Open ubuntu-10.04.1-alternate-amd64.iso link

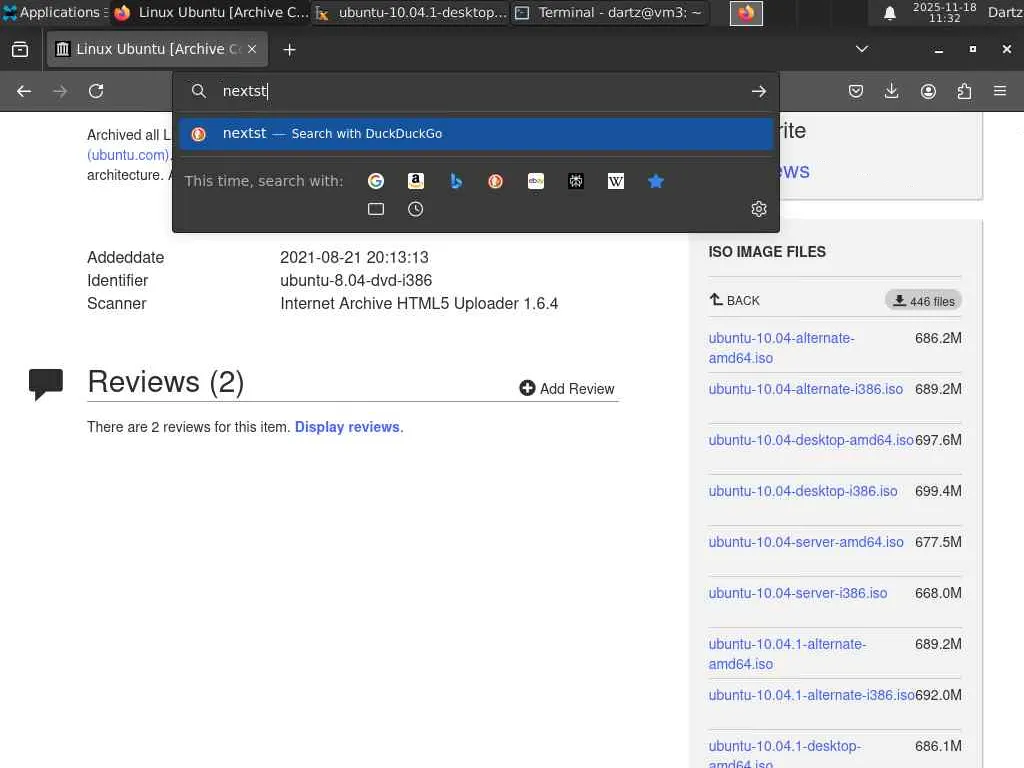[x=787, y=654]
